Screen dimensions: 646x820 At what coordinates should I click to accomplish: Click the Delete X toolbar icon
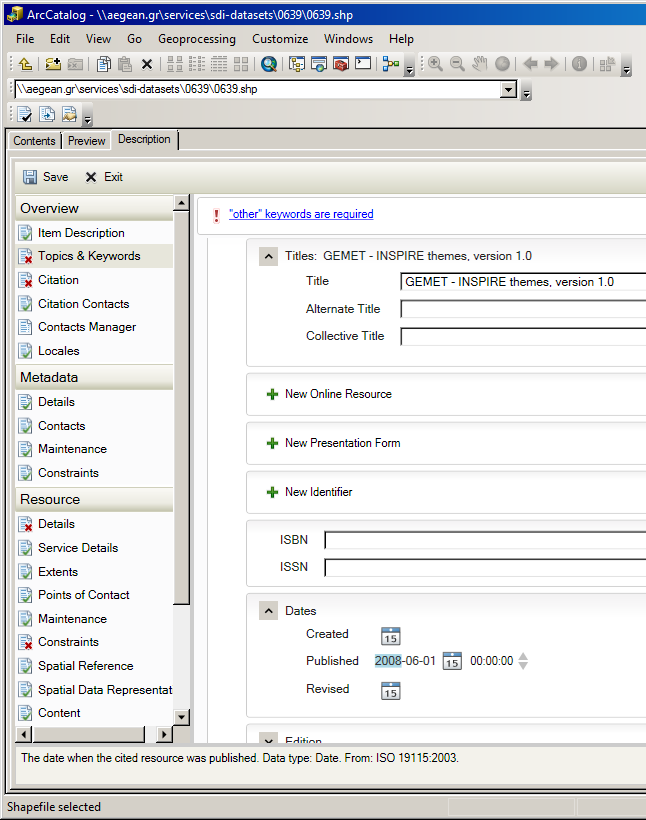[147, 64]
